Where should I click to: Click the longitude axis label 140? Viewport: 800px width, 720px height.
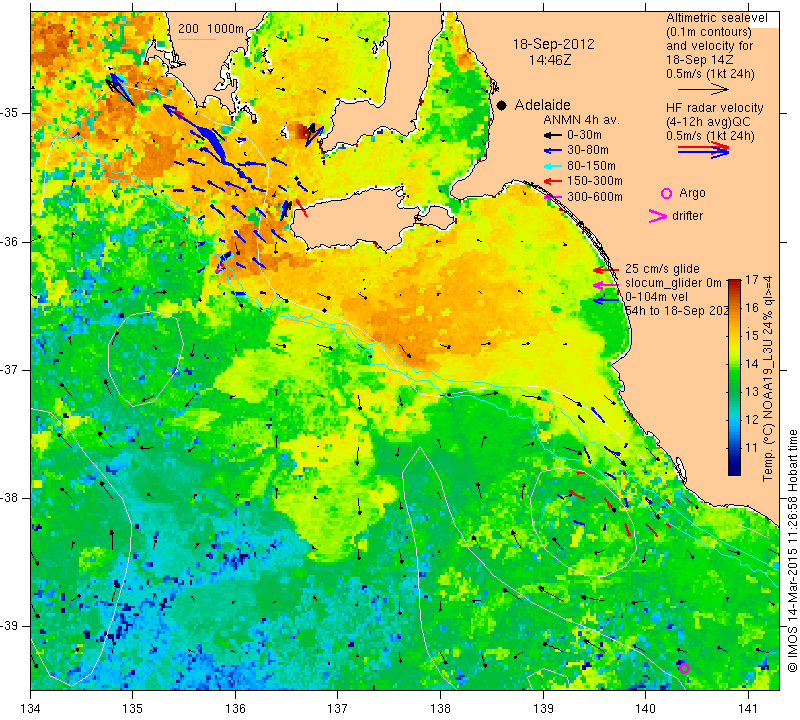[645, 709]
